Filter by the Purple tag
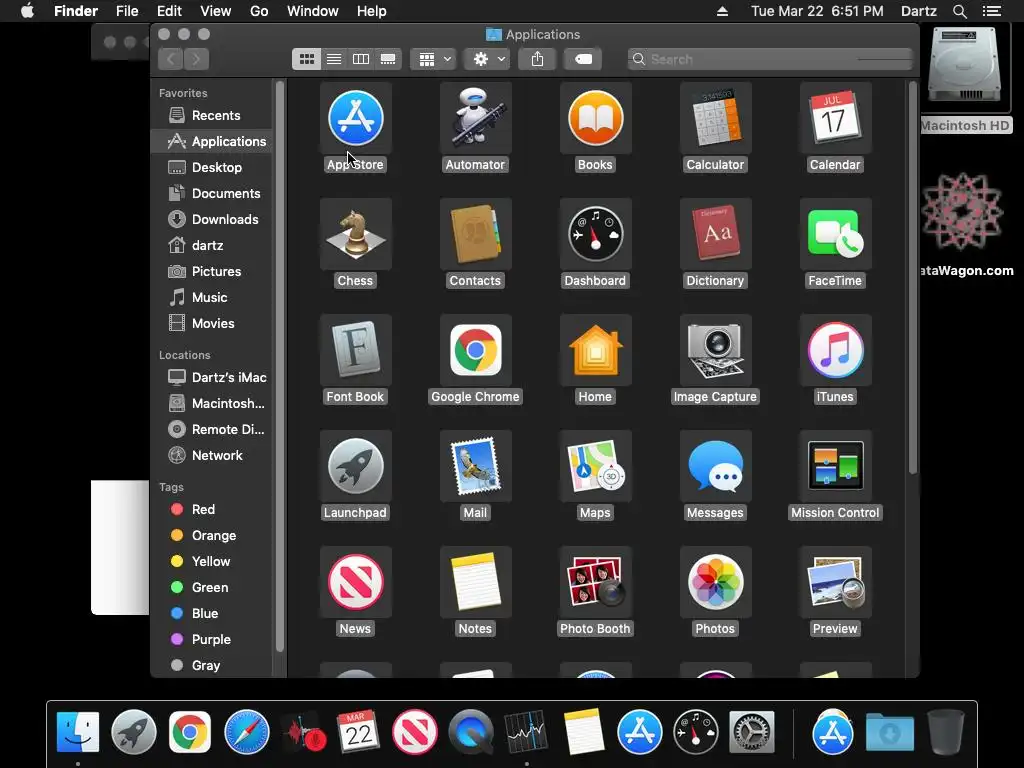The width and height of the screenshot is (1024, 768). 212,640
